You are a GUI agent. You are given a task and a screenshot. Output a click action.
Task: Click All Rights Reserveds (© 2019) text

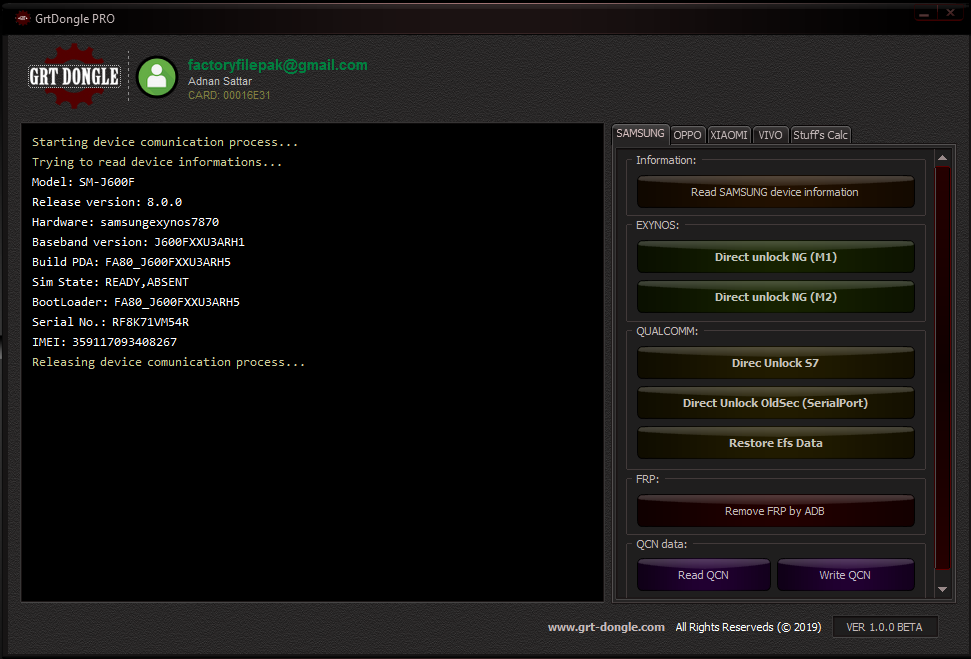748,627
